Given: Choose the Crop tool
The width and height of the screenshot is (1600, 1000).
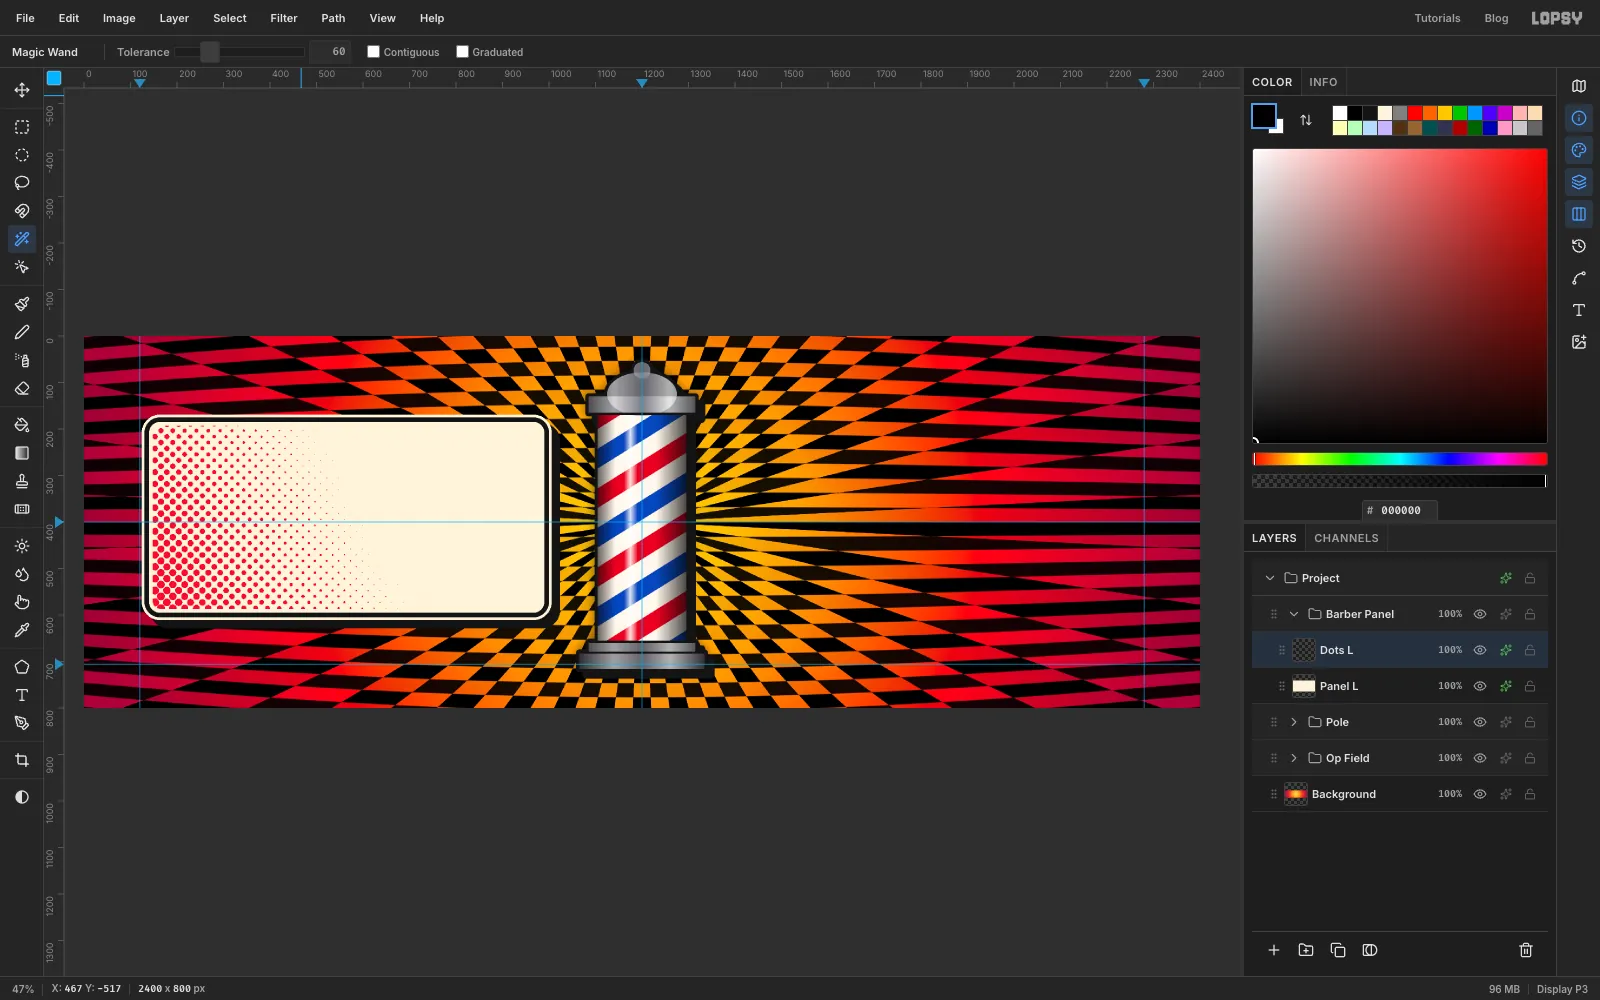Looking at the screenshot, I should pyautogui.click(x=22, y=760).
